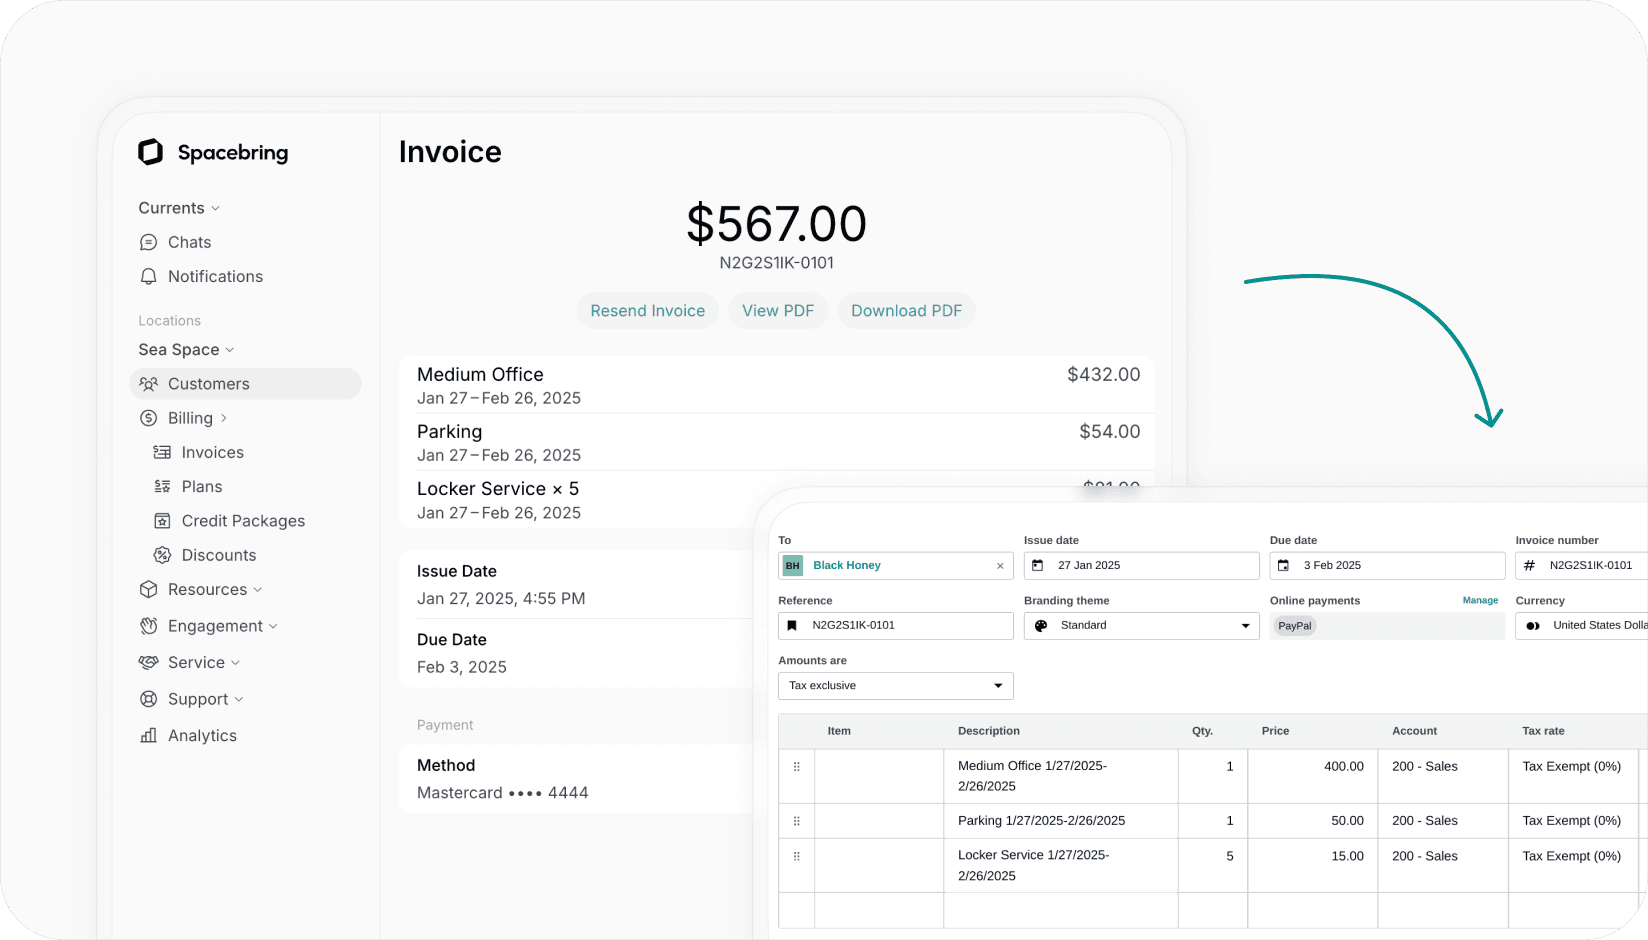The image size is (1648, 940).
Task: Open the Branding theme Standard dropdown
Action: coord(1141,626)
